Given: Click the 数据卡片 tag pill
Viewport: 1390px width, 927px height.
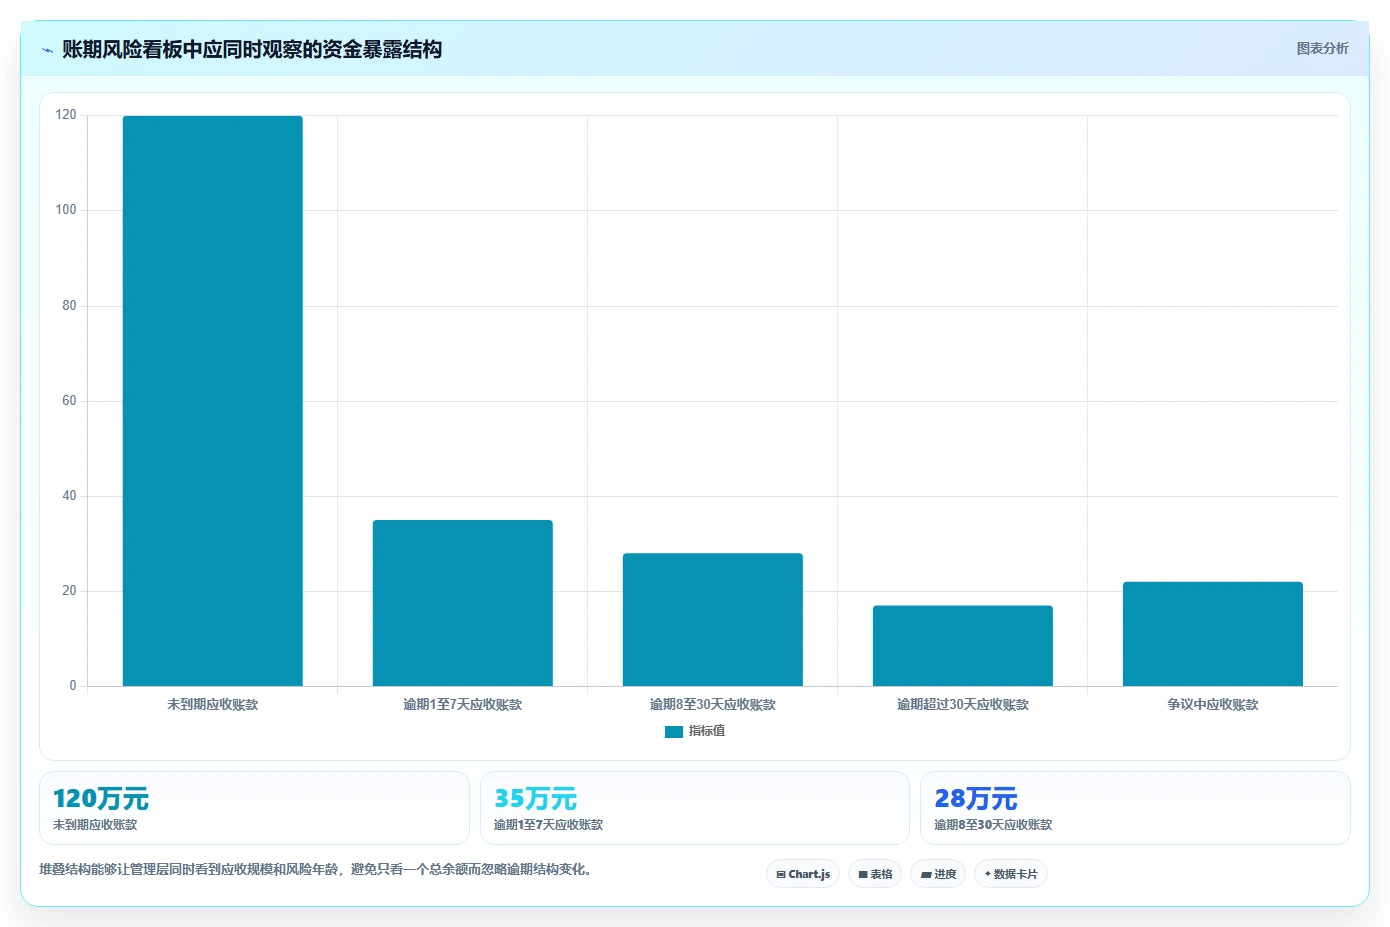Looking at the screenshot, I should [x=1011, y=874].
